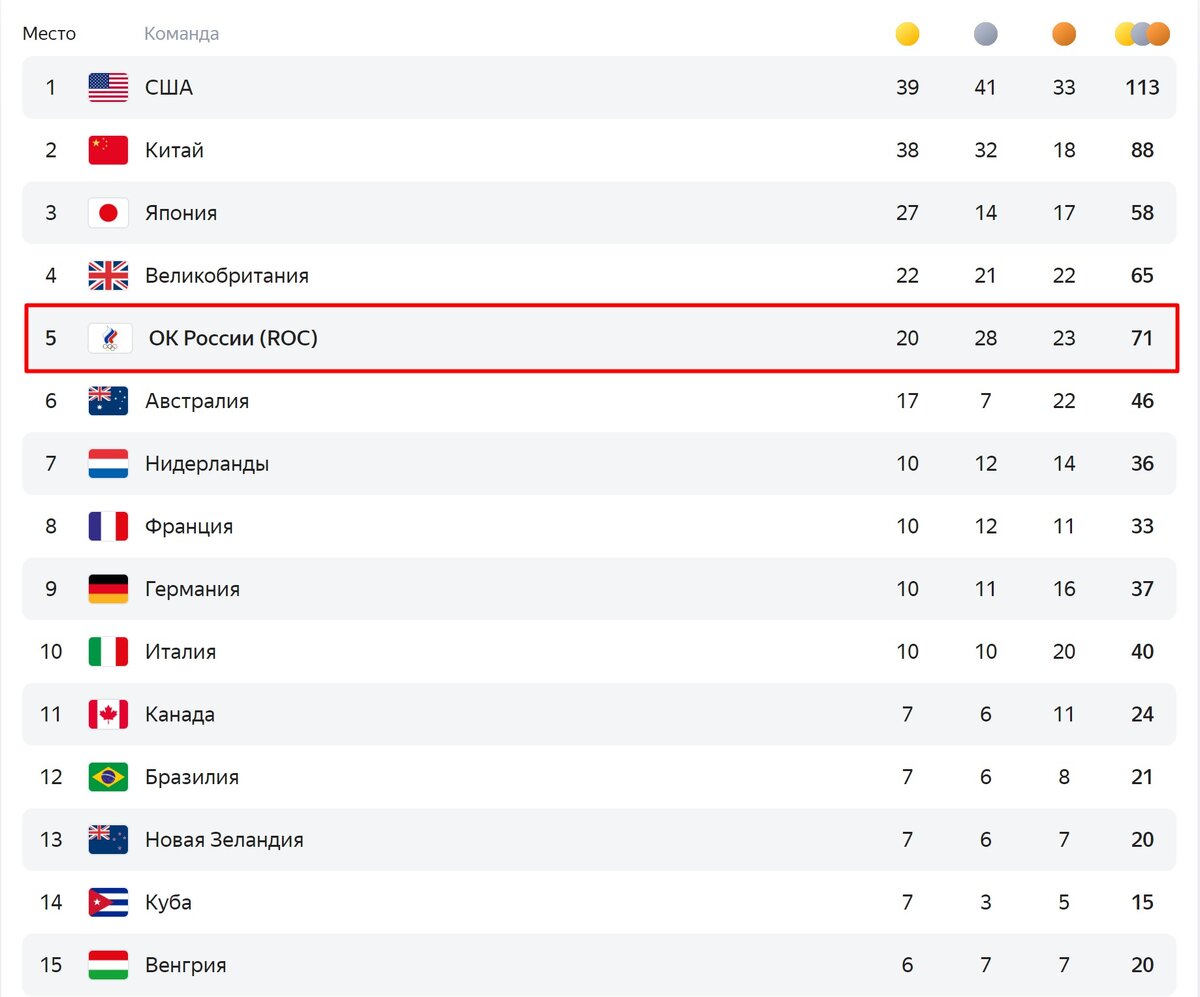The height and width of the screenshot is (997, 1200).
Task: Click the bronze medal column icon
Action: click(x=1064, y=35)
